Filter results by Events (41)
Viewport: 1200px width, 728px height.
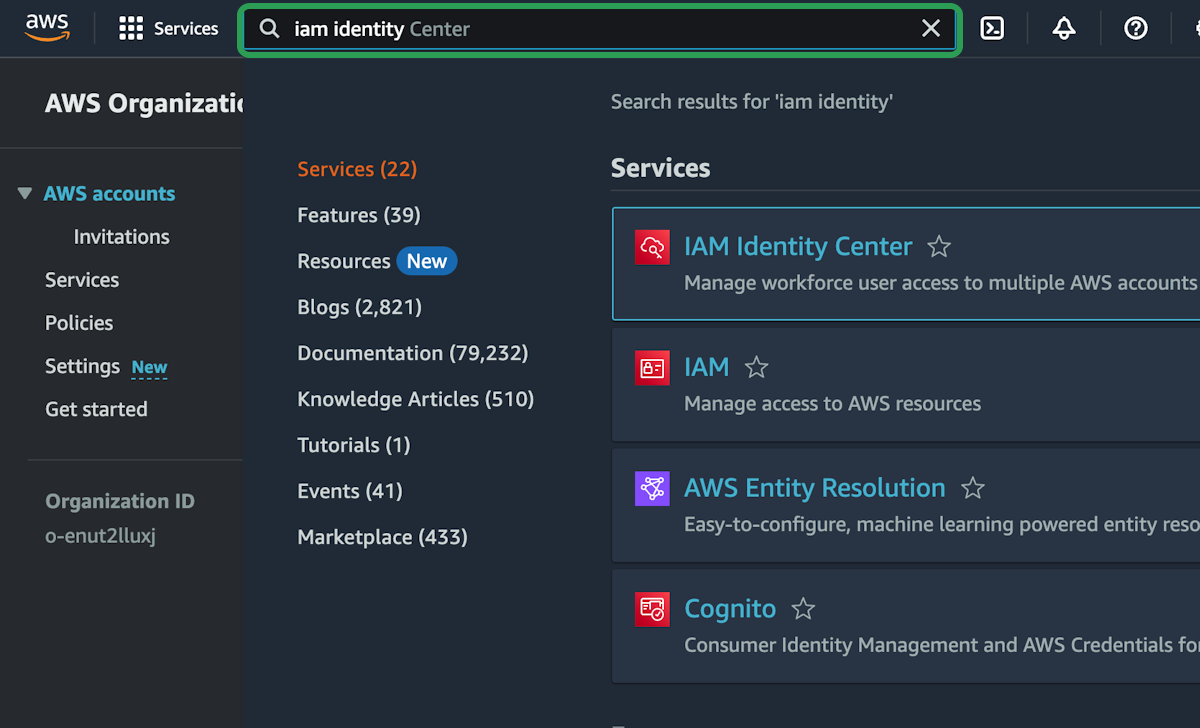point(350,491)
